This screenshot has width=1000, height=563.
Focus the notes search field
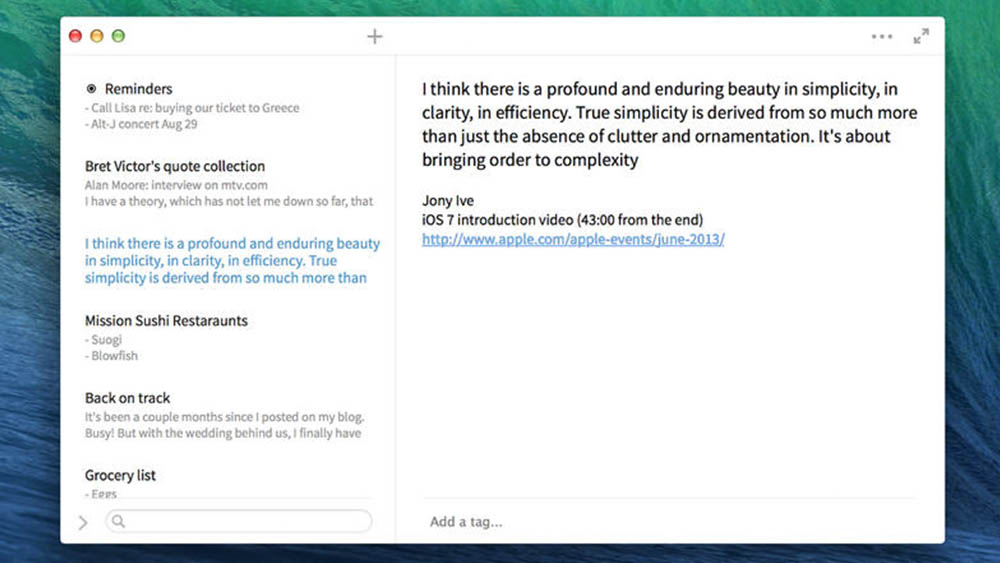245,521
